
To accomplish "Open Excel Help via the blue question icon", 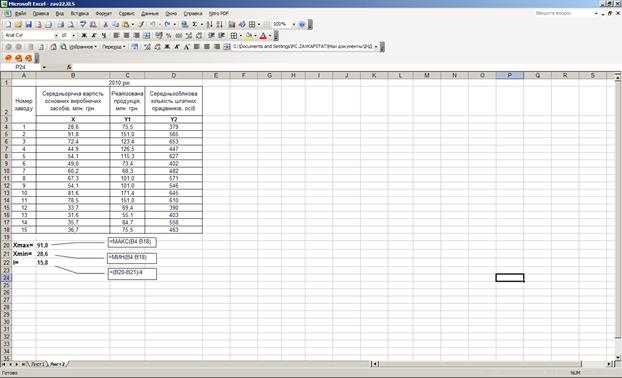I will (302, 25).
